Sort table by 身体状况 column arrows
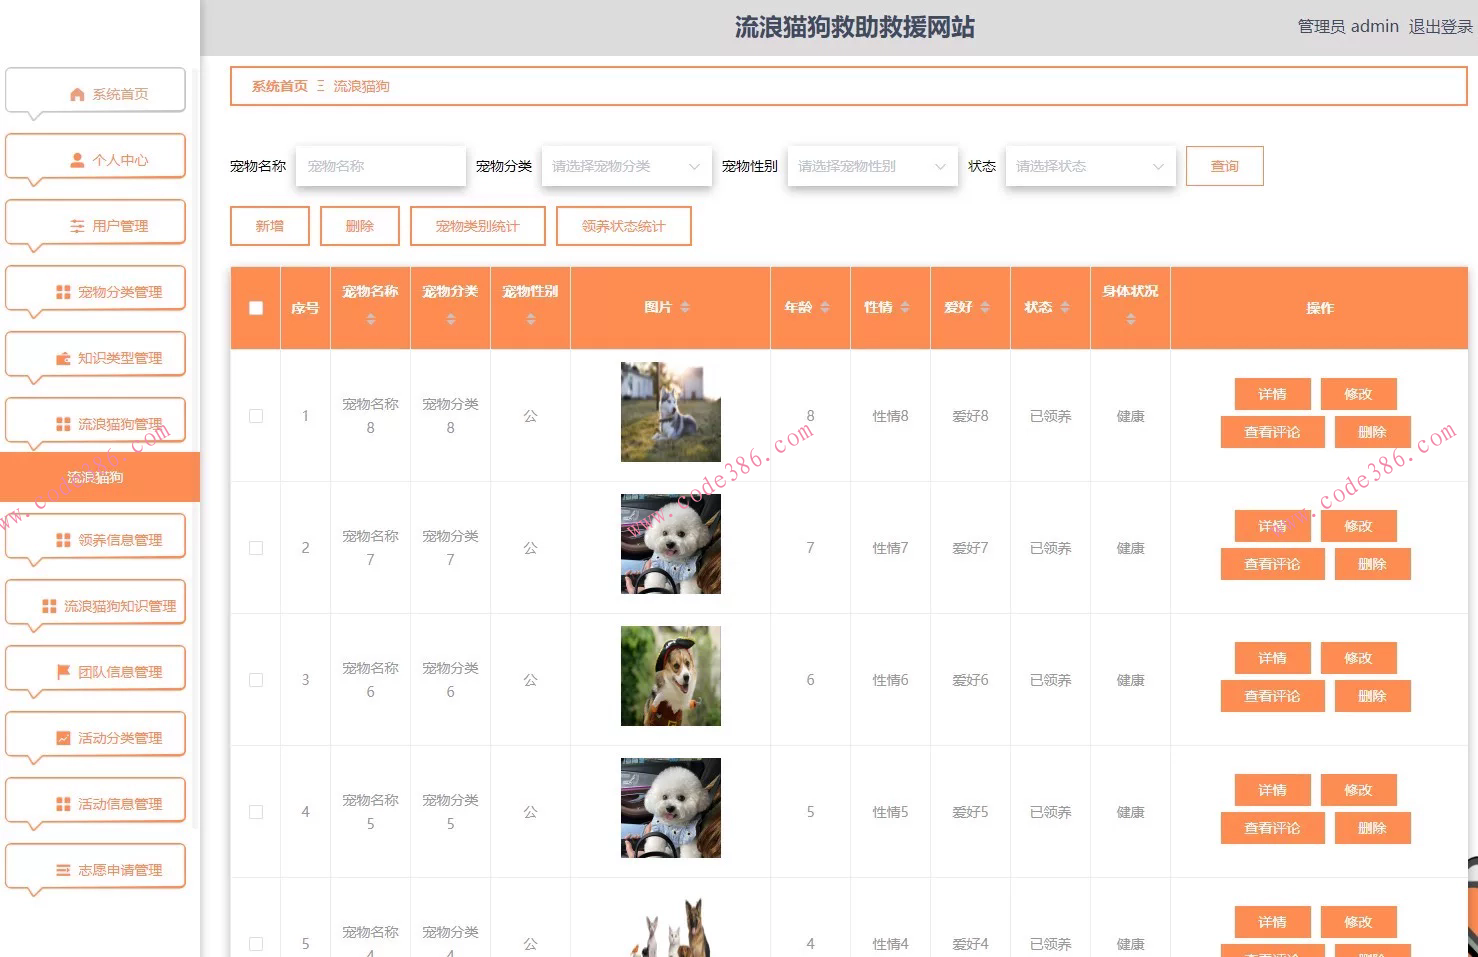Screen dimensions: 1478x957 point(1131,319)
